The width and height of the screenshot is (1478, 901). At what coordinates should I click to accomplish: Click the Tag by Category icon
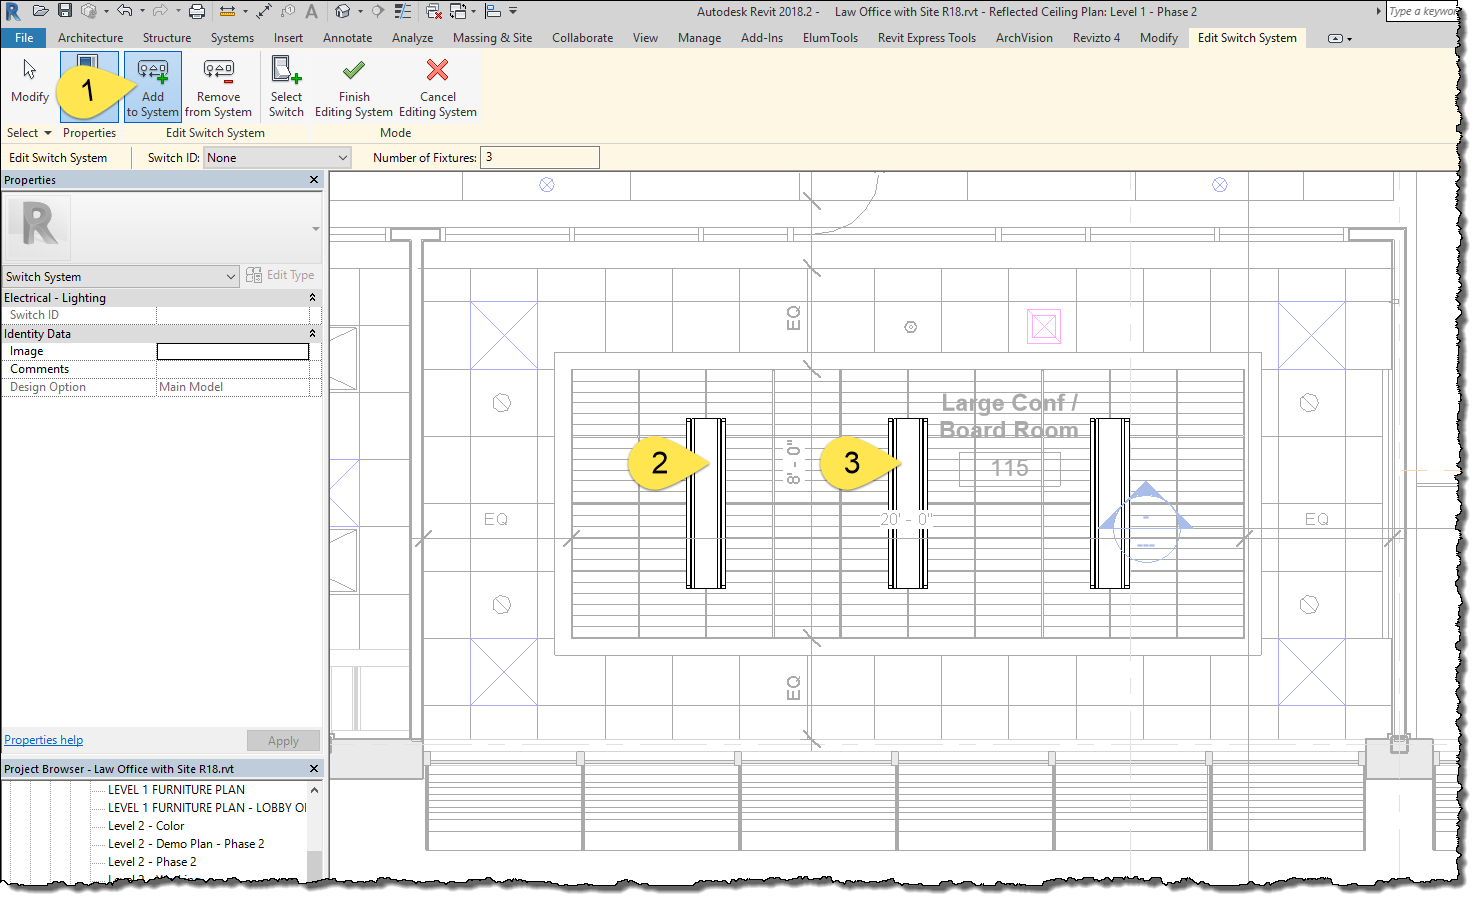(x=288, y=11)
